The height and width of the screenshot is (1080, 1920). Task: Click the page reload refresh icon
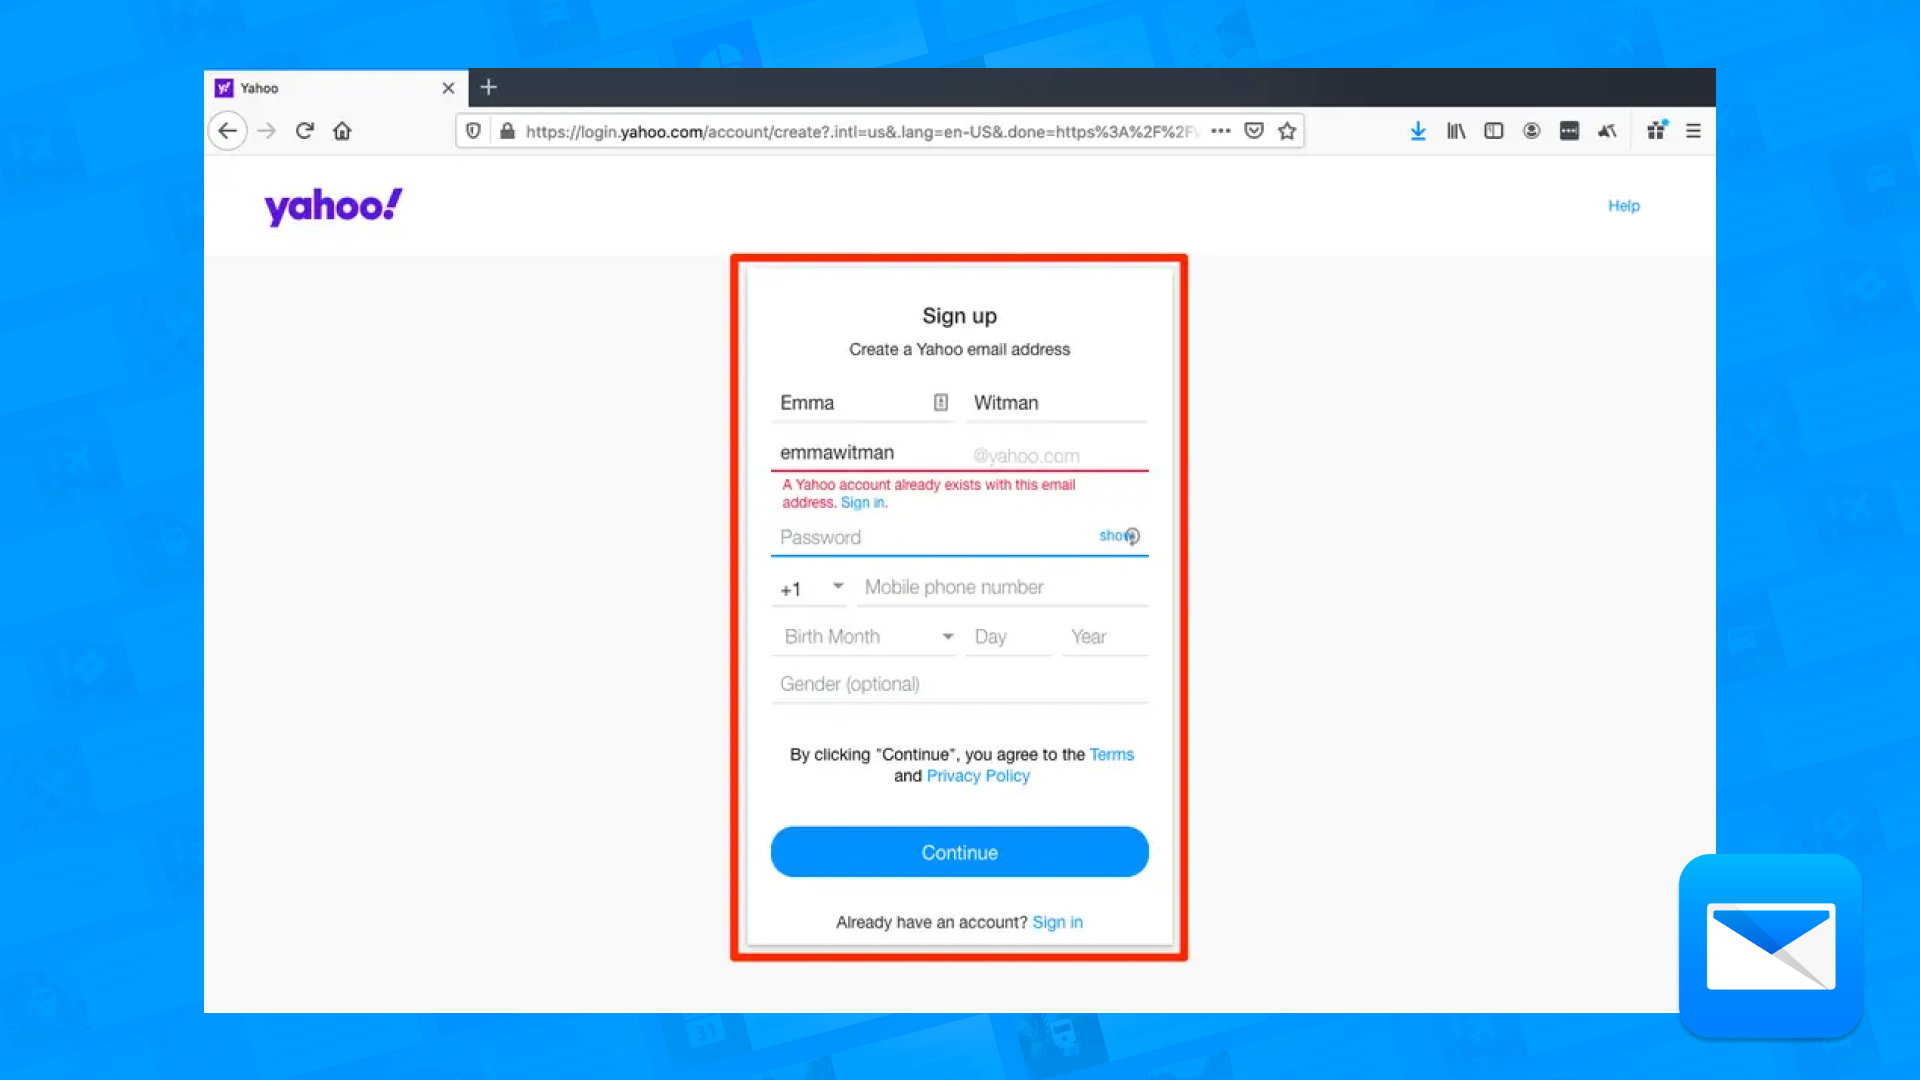(x=303, y=131)
